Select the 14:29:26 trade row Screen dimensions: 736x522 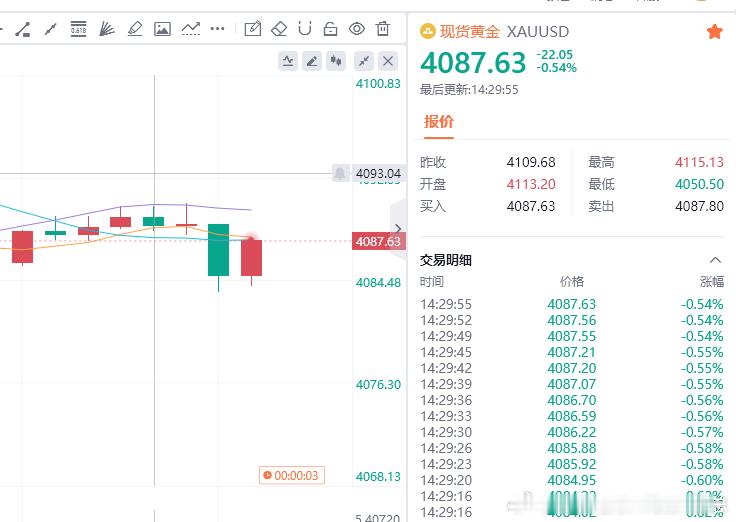point(572,448)
